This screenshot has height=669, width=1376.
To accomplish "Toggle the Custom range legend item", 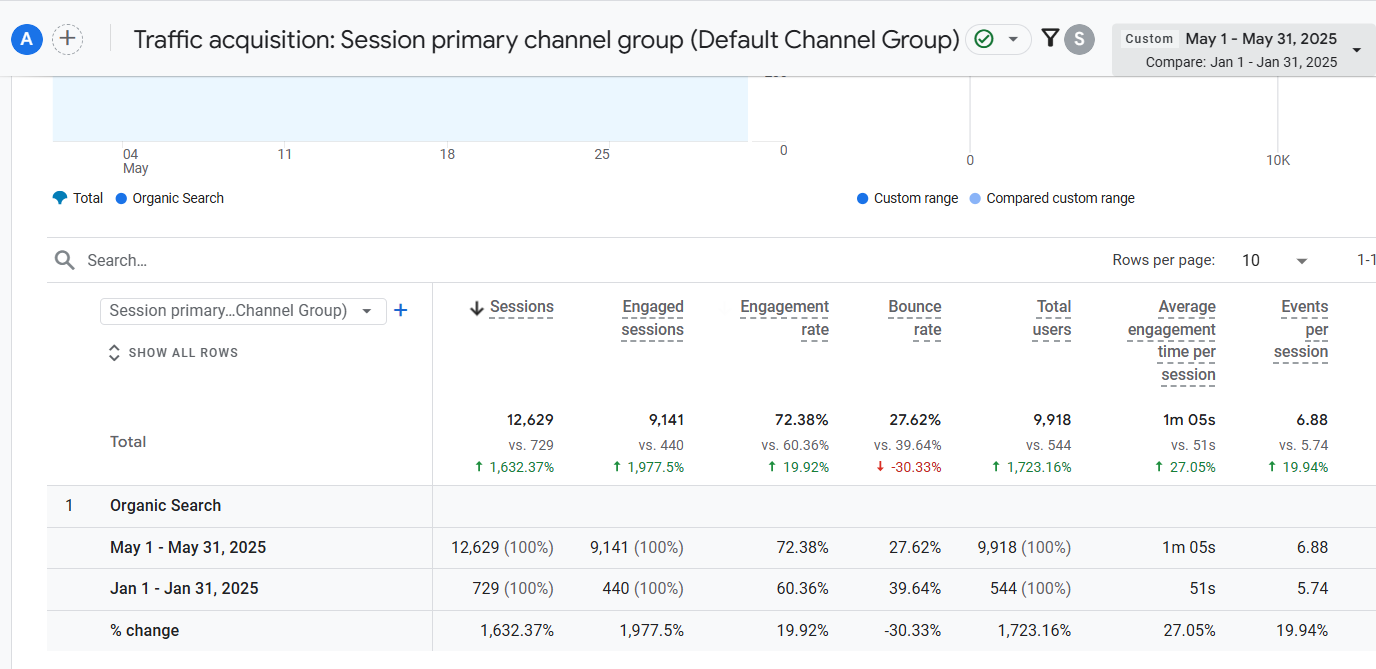I will click(907, 198).
